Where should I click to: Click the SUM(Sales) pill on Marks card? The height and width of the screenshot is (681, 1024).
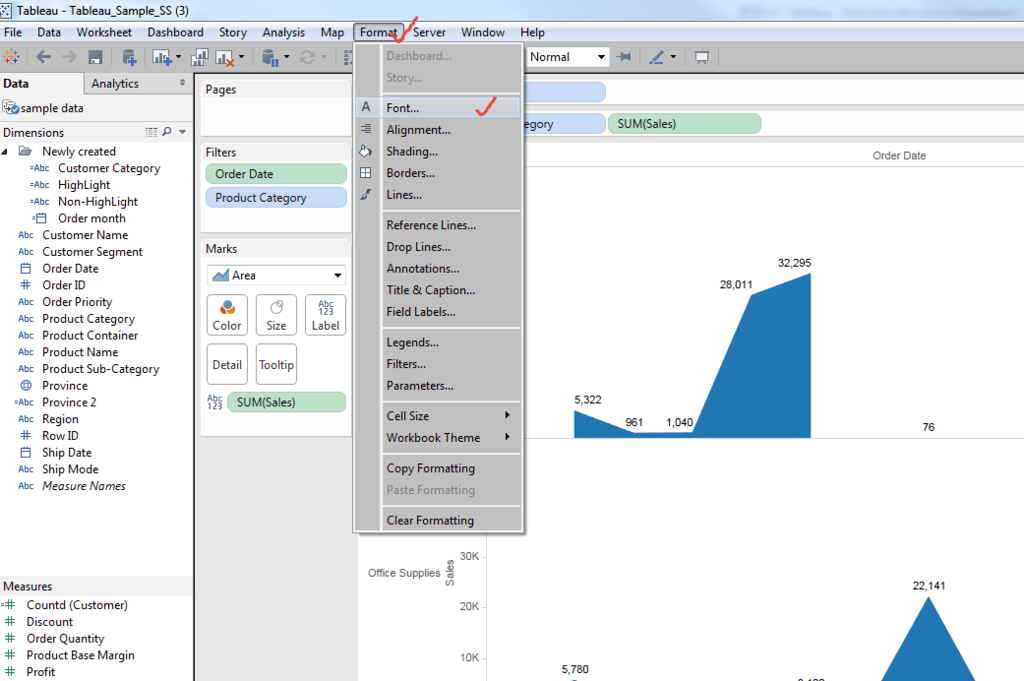pyautogui.click(x=287, y=402)
